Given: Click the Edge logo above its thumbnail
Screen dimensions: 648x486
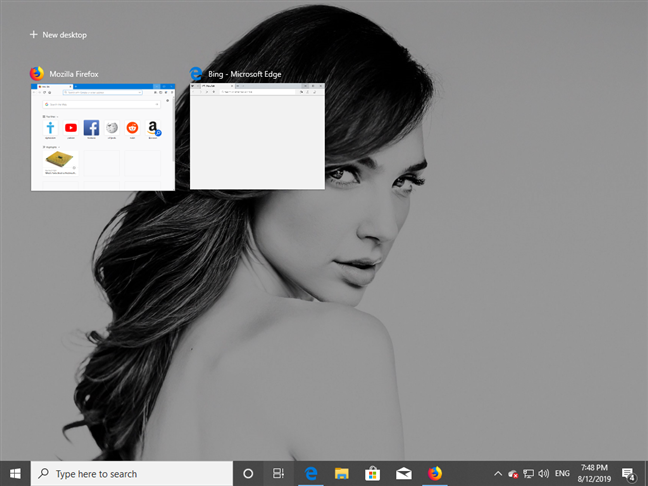Looking at the screenshot, I should (196, 74).
